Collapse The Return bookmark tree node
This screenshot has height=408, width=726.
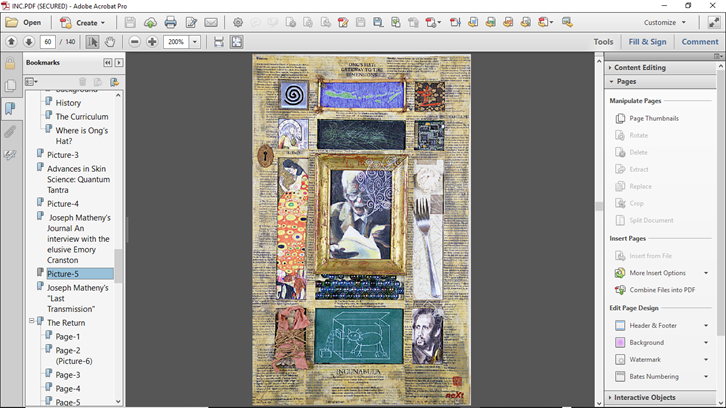point(31,323)
